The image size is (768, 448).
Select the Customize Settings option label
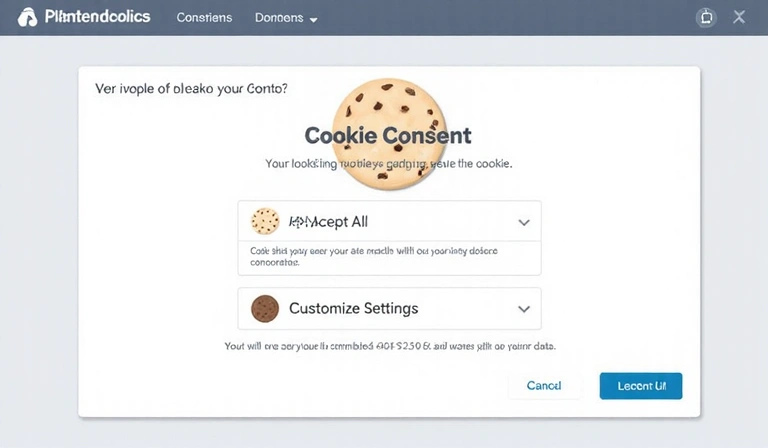pos(353,308)
